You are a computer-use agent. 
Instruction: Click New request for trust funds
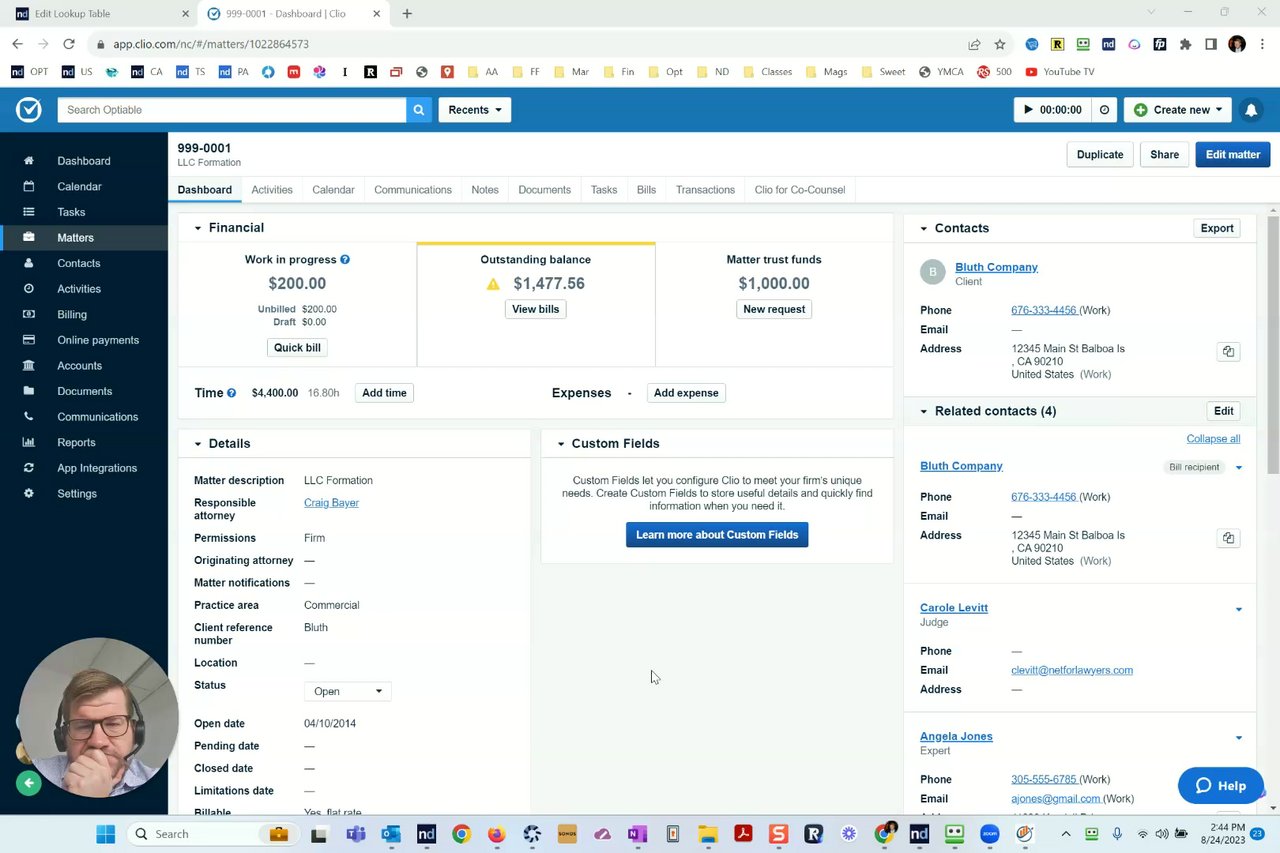pos(774,309)
